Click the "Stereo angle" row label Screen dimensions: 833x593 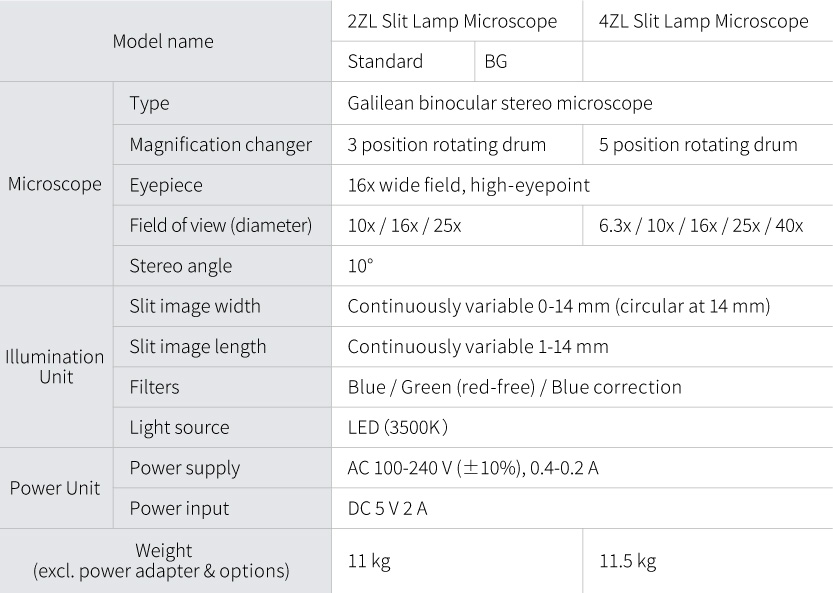click(x=180, y=266)
